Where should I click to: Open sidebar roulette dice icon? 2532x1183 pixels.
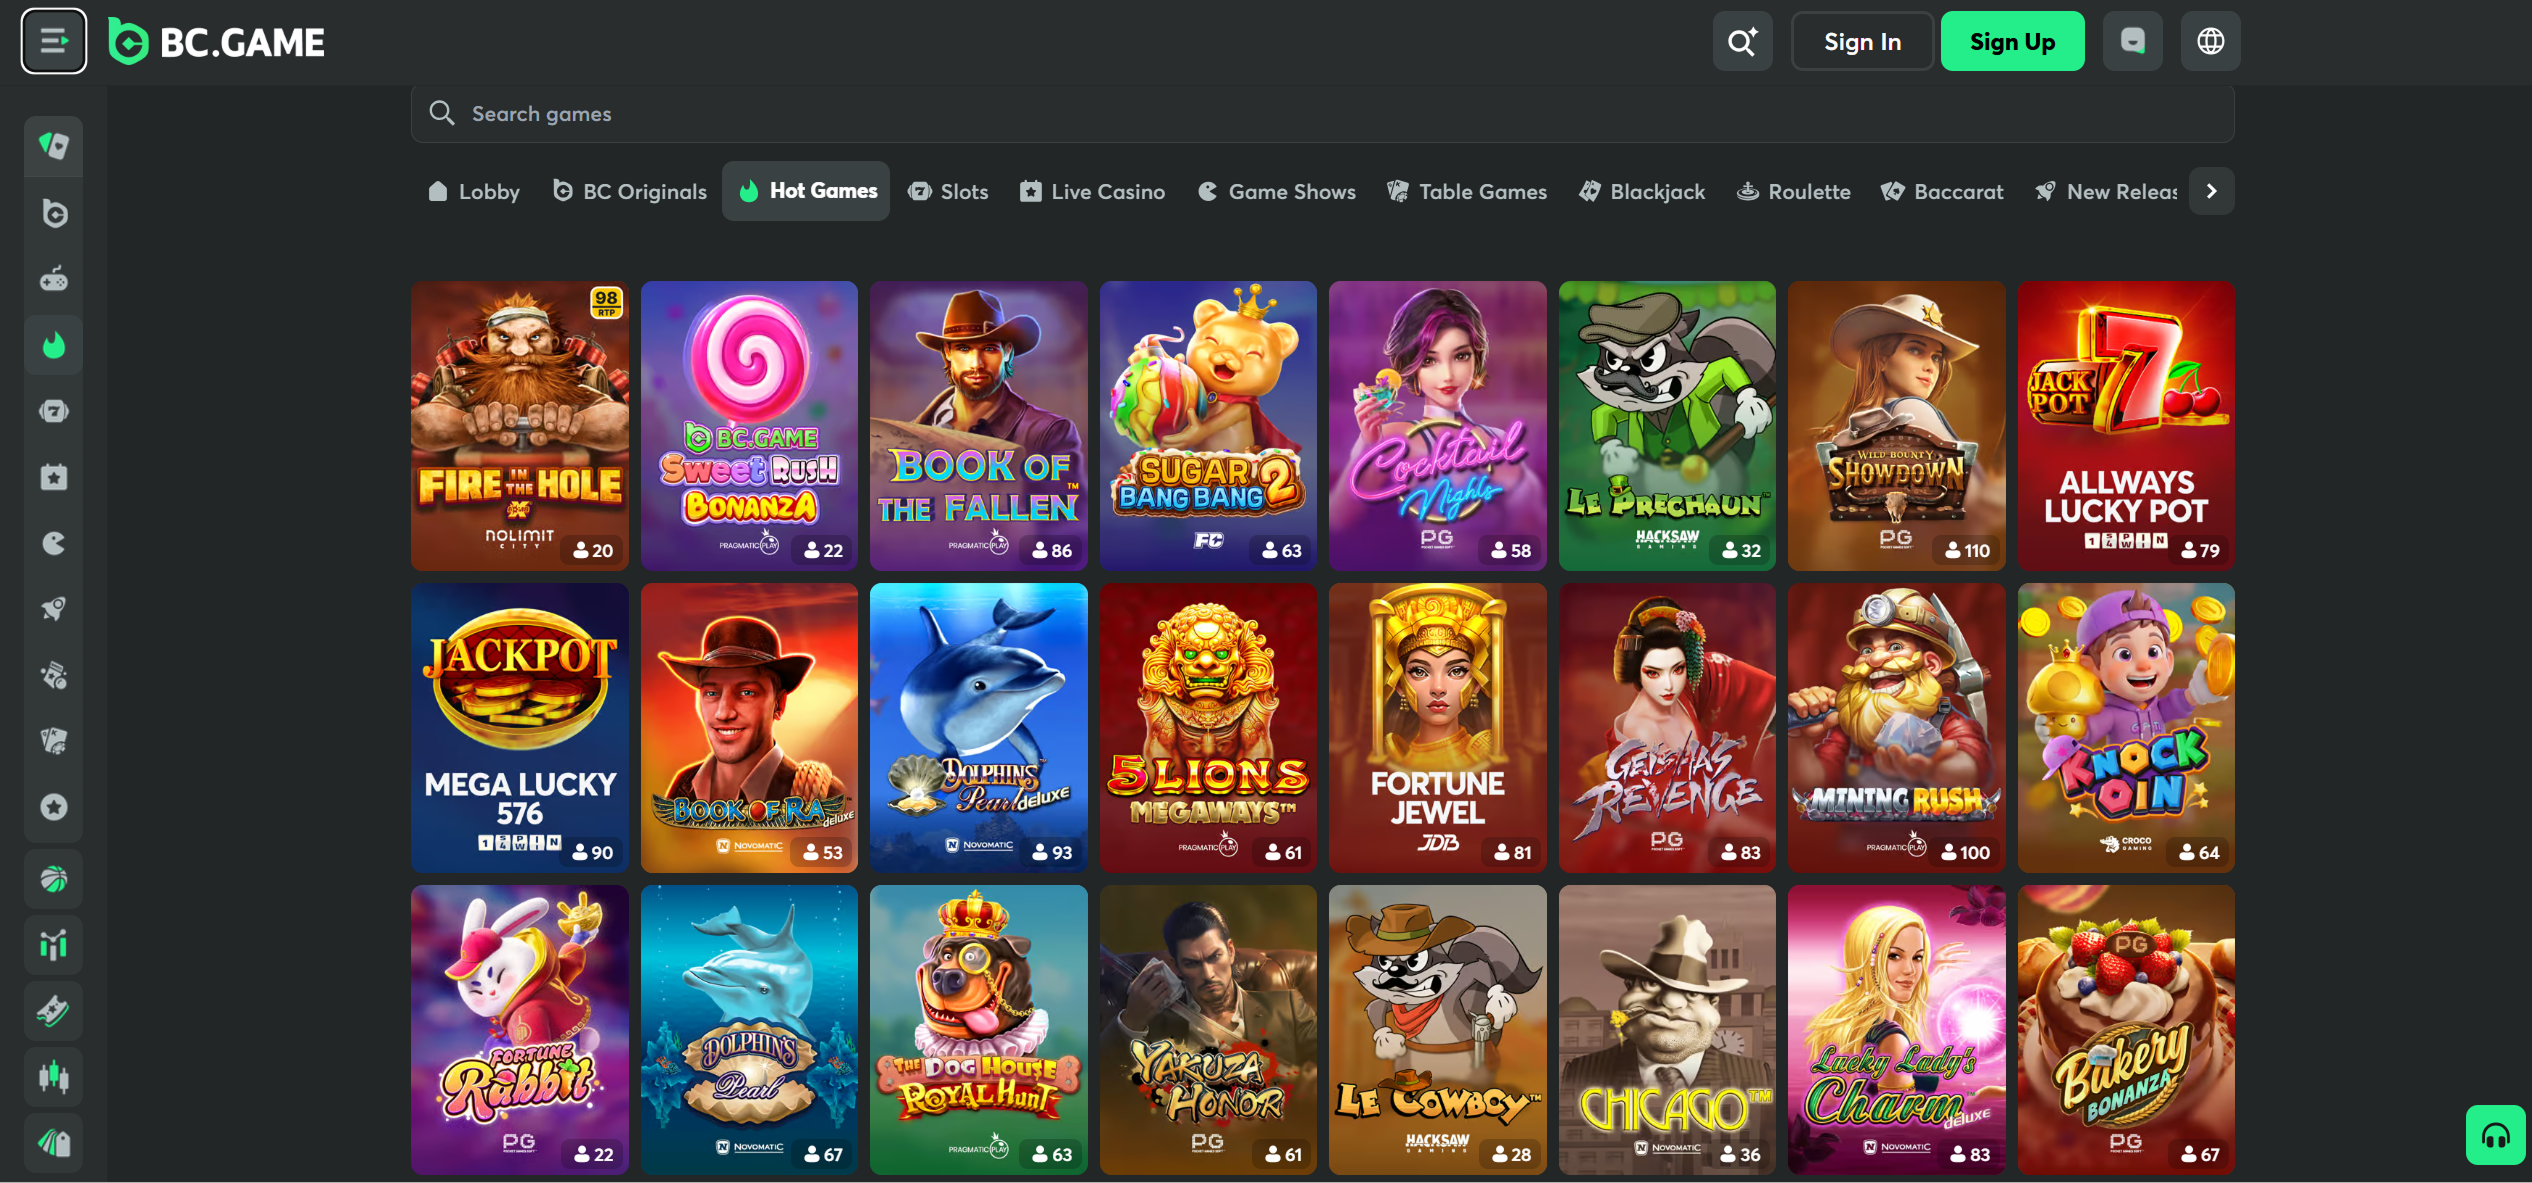pyautogui.click(x=54, y=675)
